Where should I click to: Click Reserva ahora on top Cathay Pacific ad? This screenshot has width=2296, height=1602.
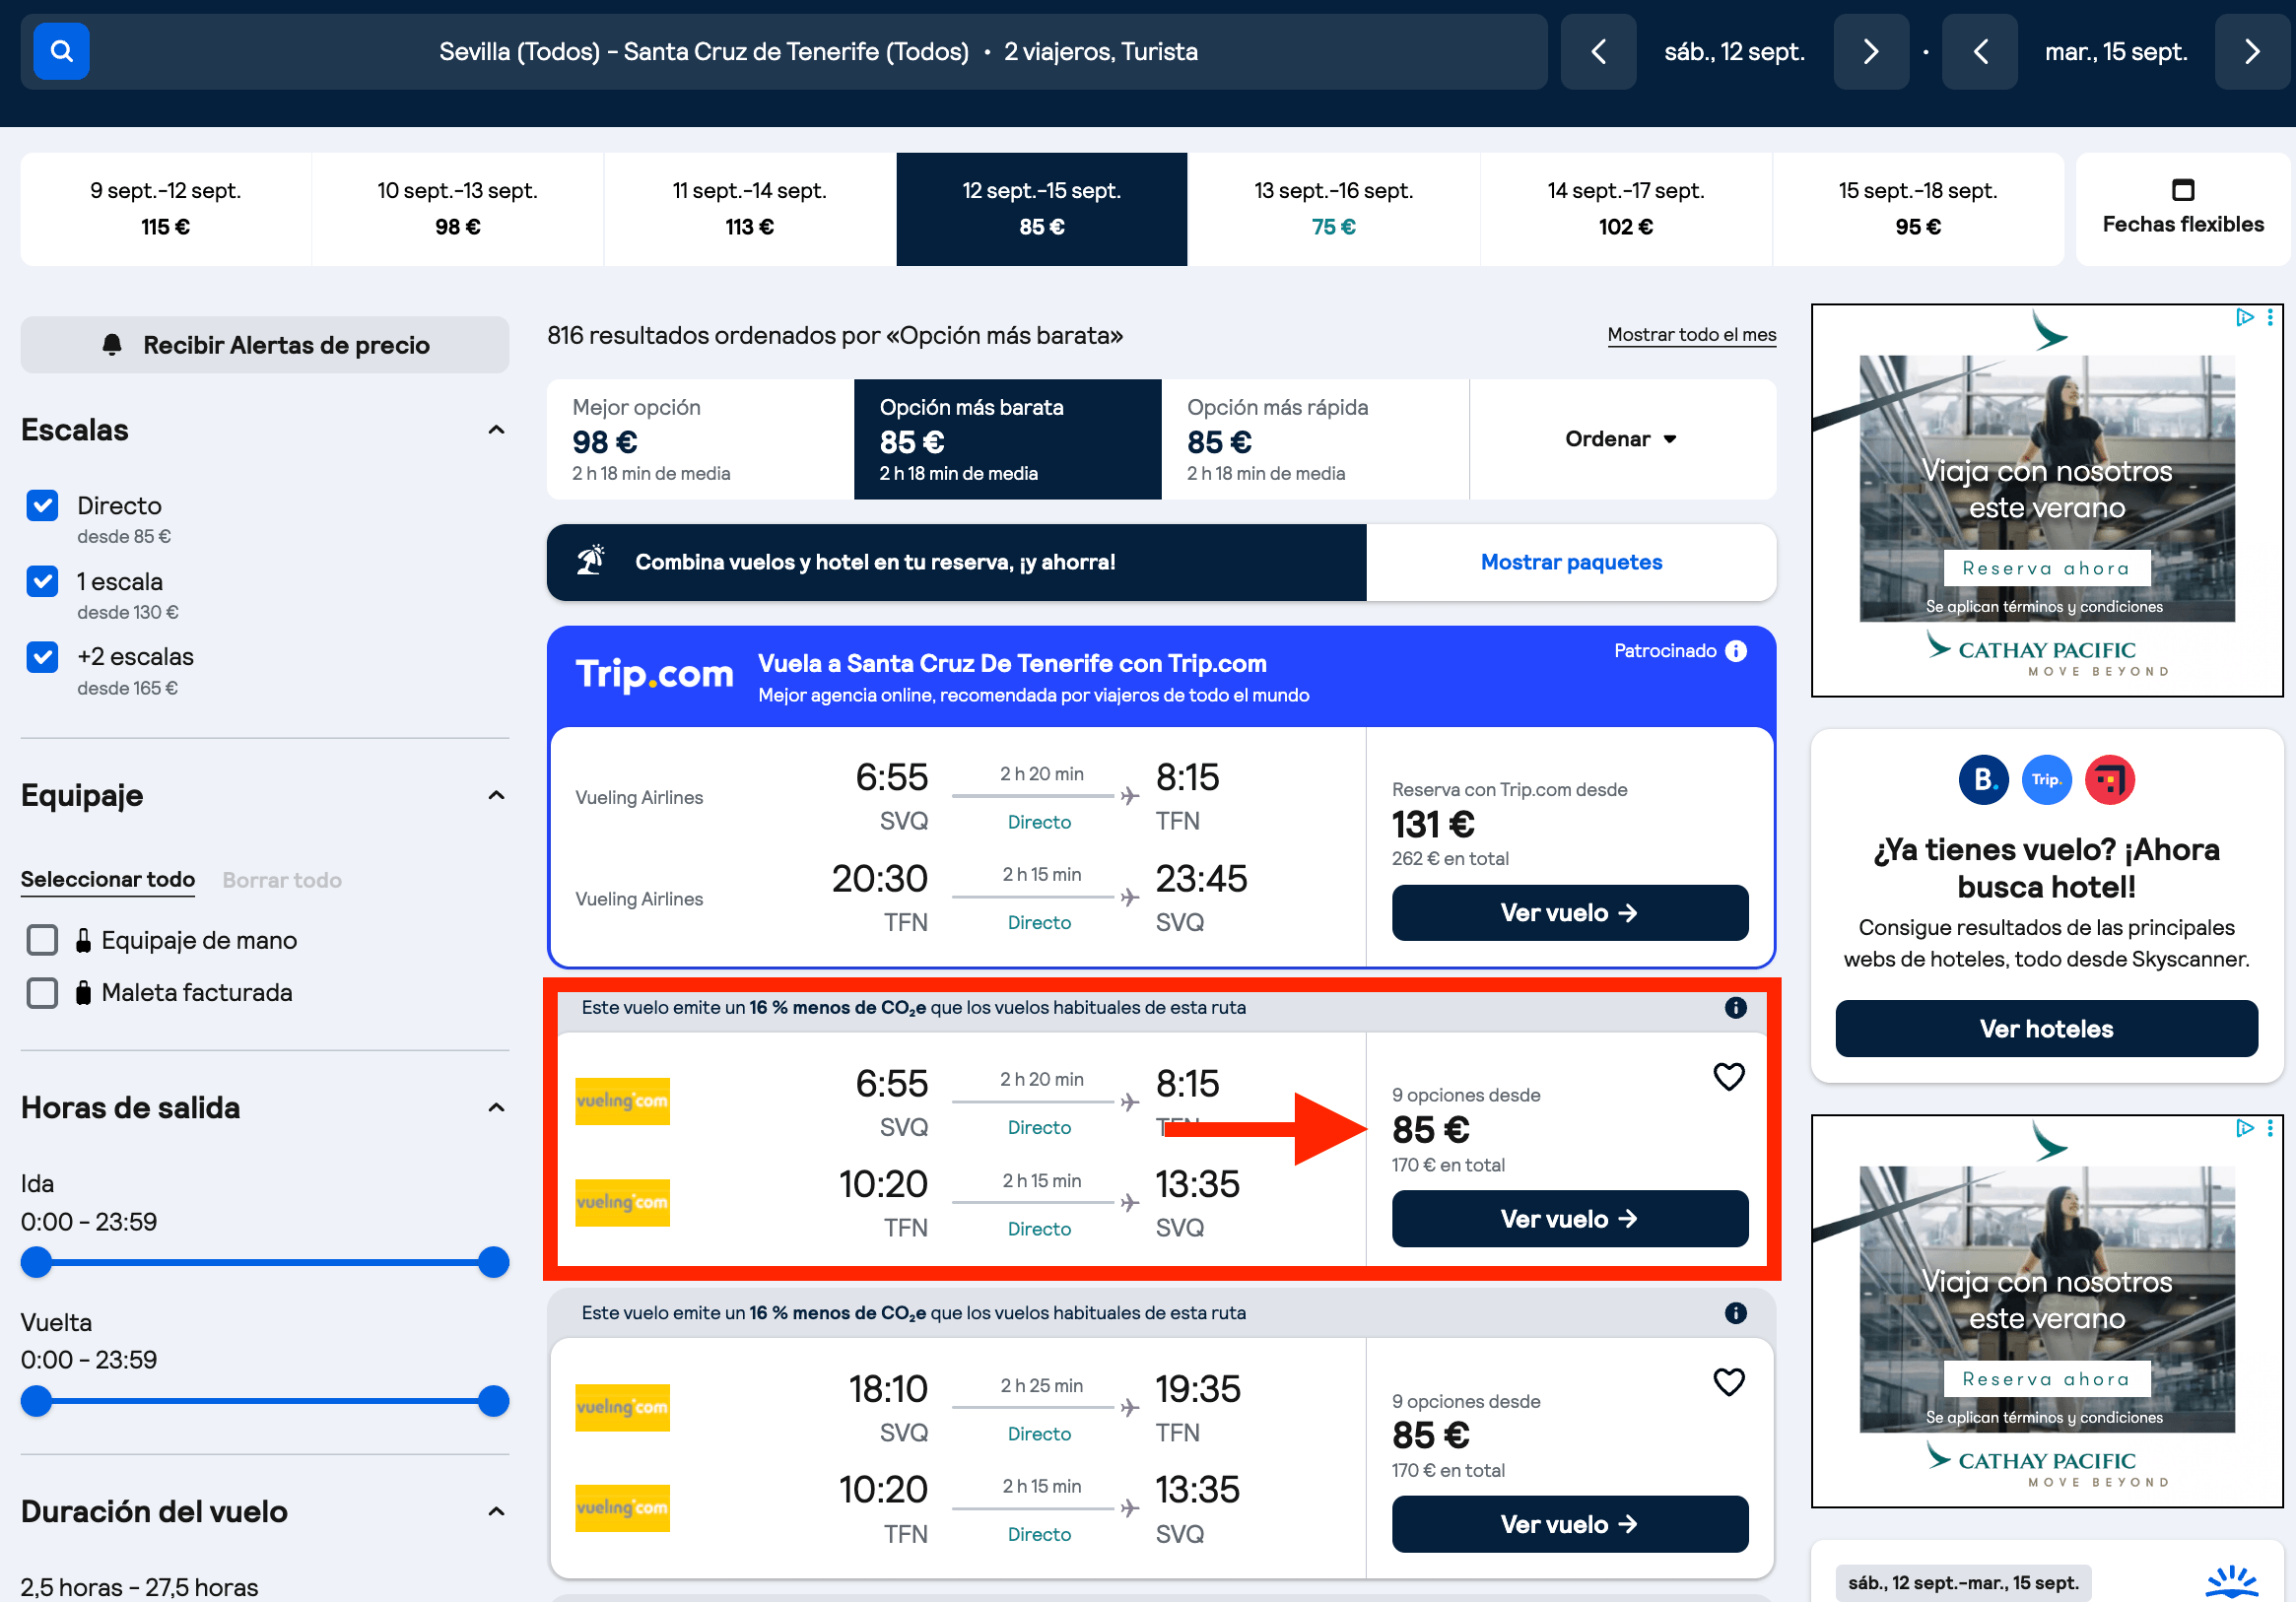click(2047, 568)
